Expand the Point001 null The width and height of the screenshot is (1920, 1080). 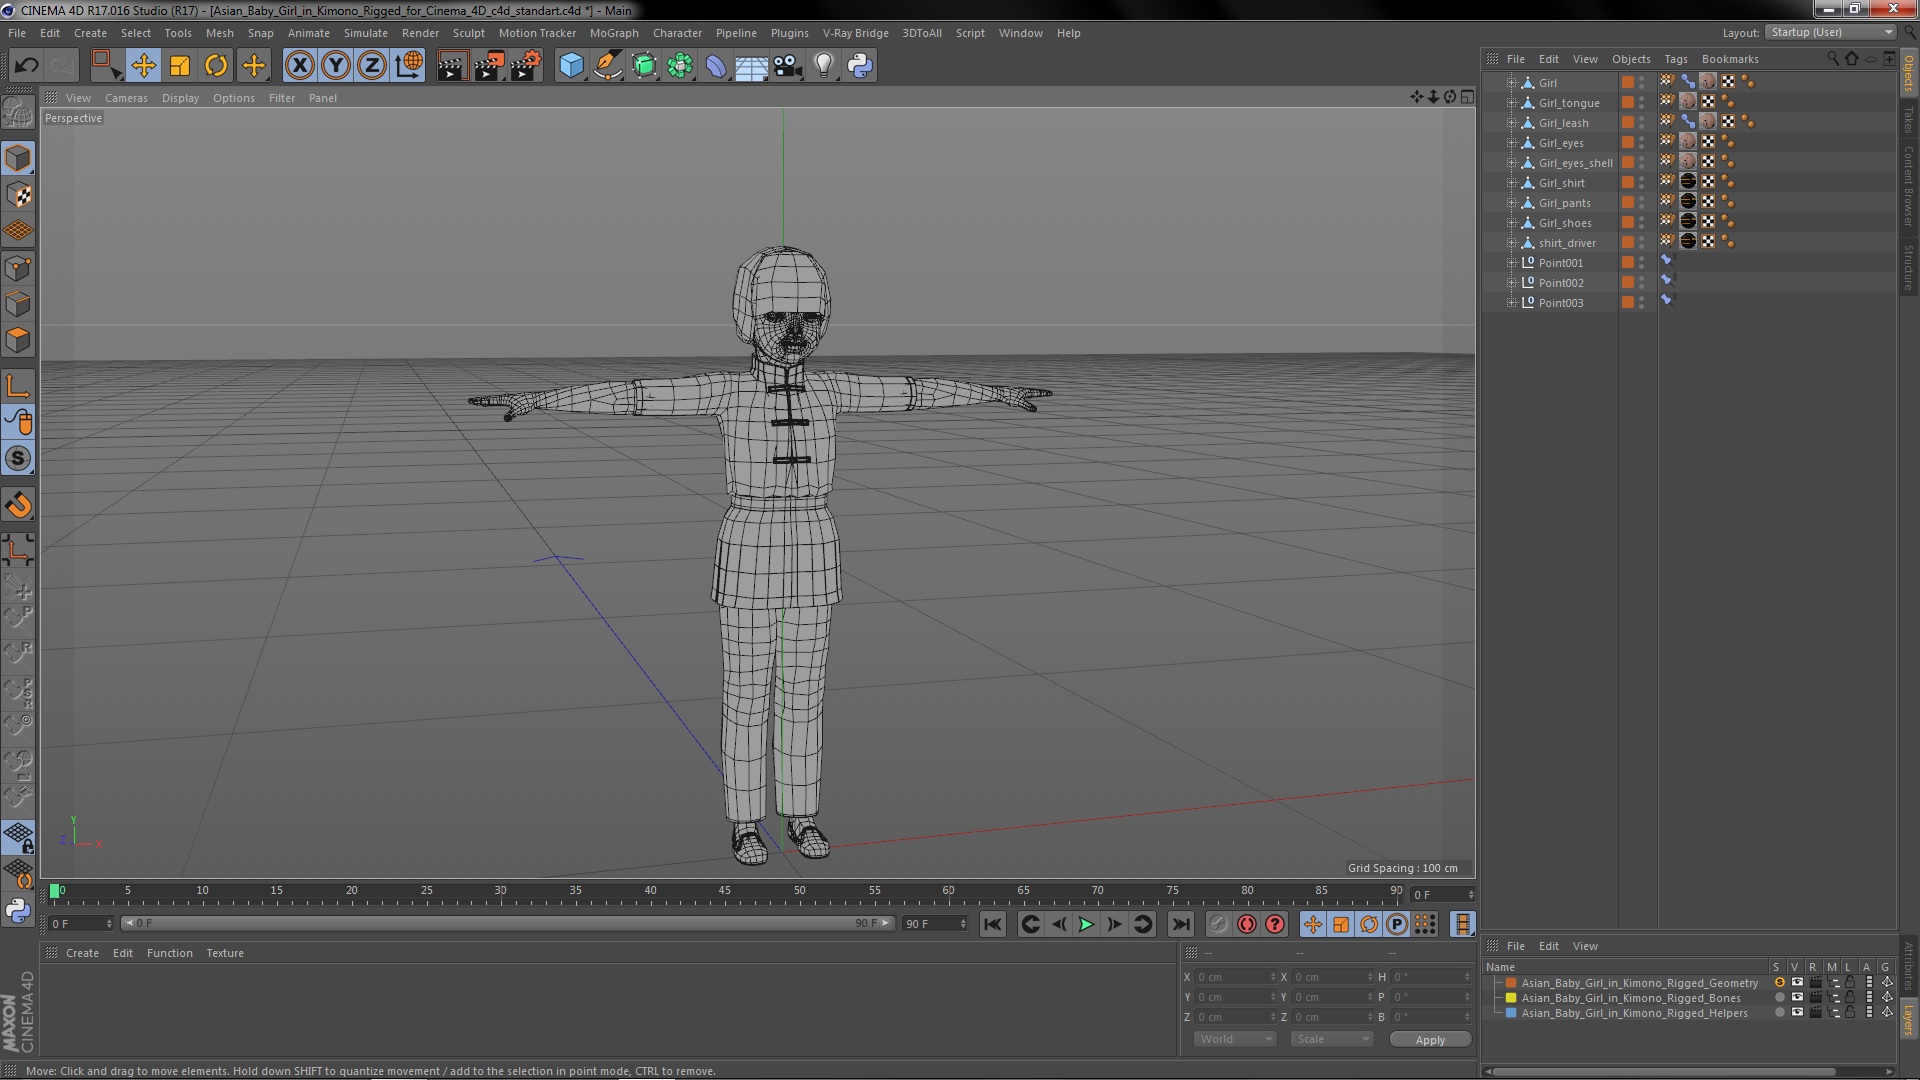pos(1512,263)
